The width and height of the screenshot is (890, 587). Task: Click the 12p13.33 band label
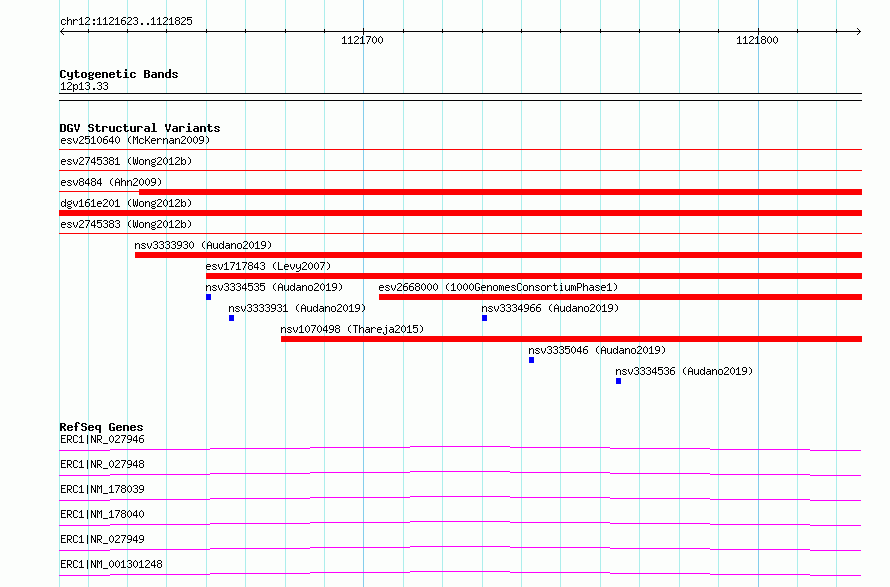tap(84, 87)
